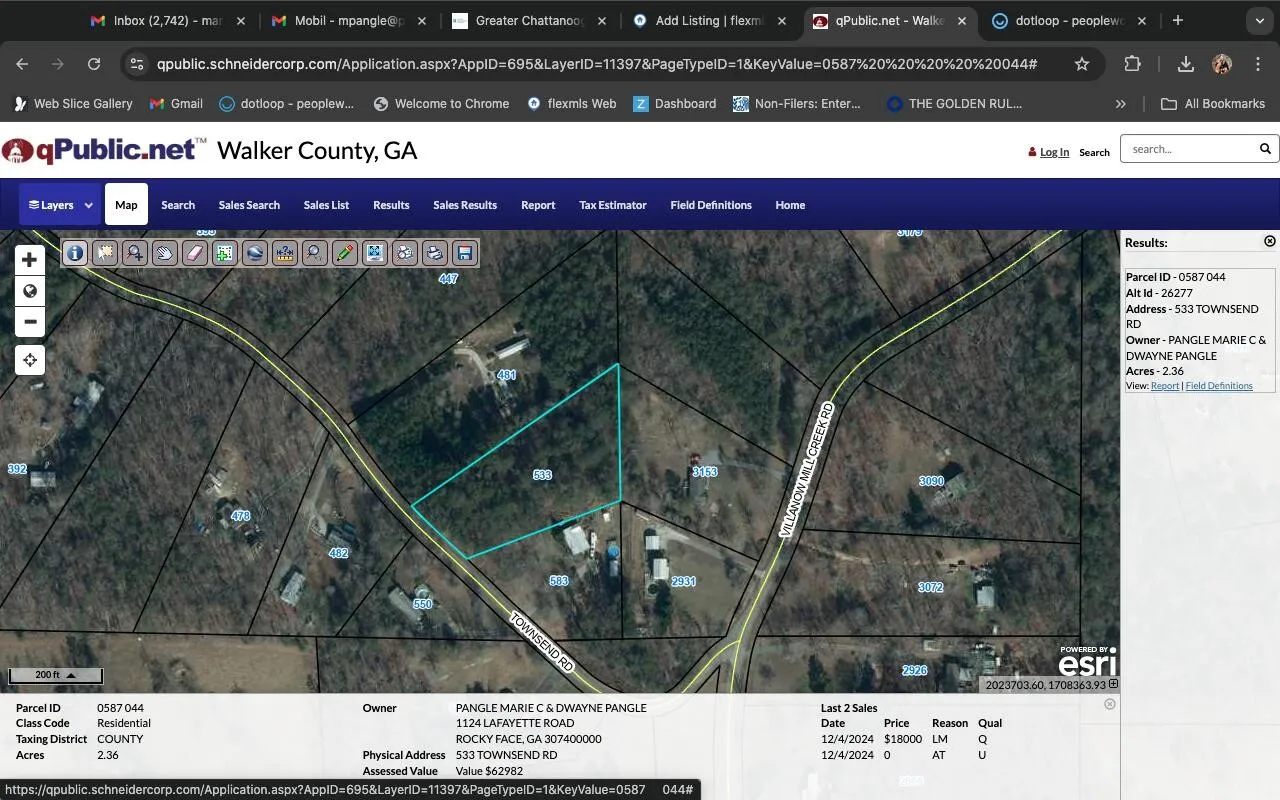The height and width of the screenshot is (800, 1280).
Task: Open the Sales Search tab
Action: [x=249, y=205]
